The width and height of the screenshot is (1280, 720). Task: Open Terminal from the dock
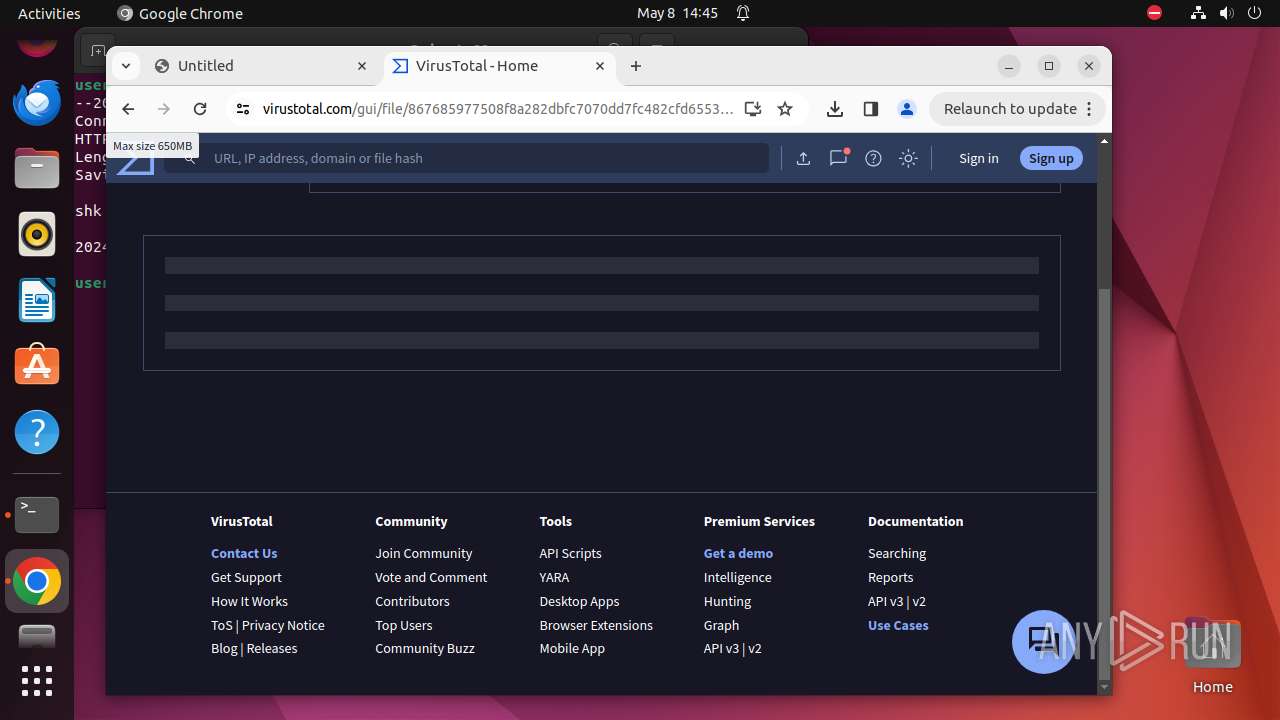point(37,515)
